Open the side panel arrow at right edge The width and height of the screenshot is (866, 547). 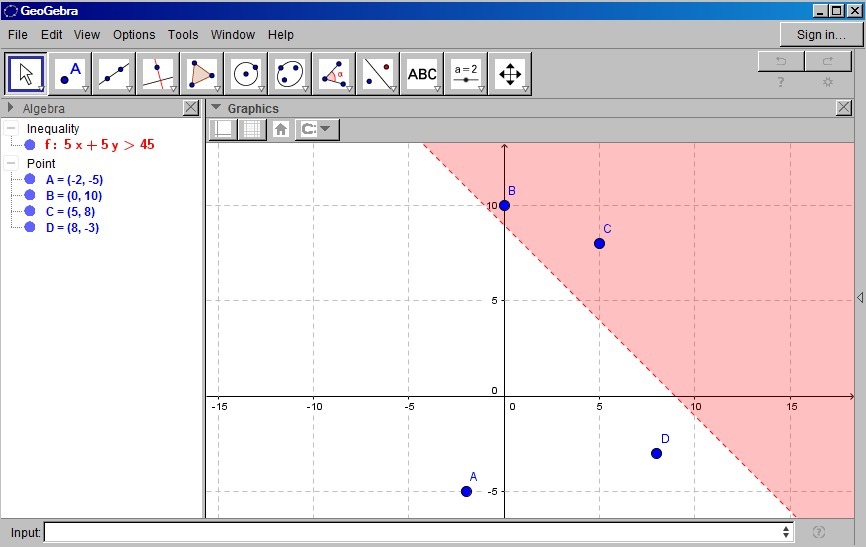[860, 297]
